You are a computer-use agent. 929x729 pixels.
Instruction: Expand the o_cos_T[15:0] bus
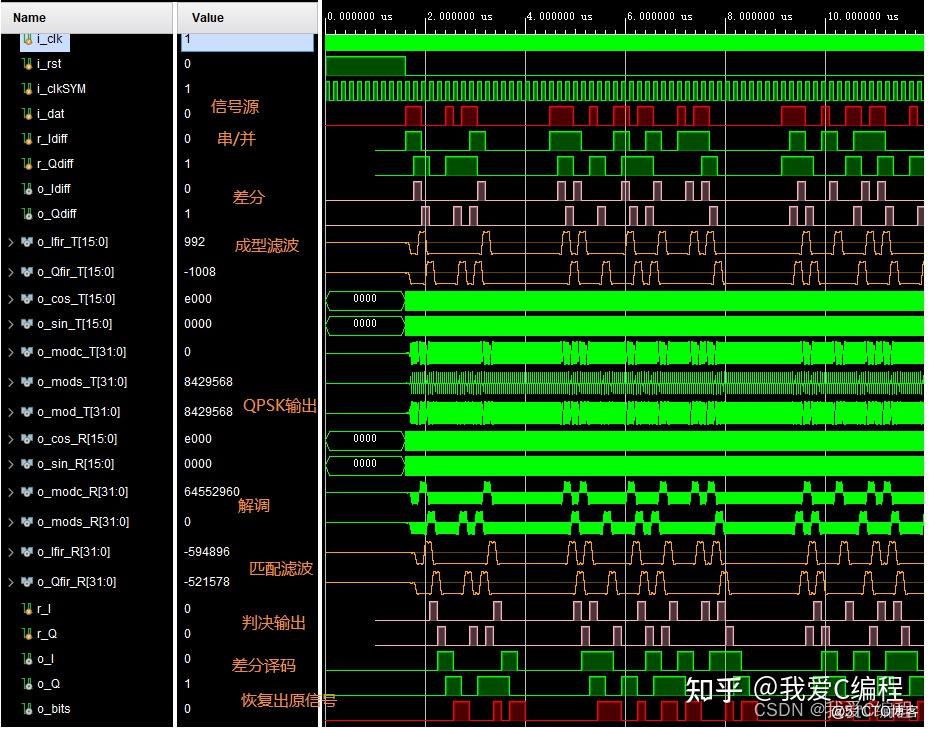tap(11, 299)
